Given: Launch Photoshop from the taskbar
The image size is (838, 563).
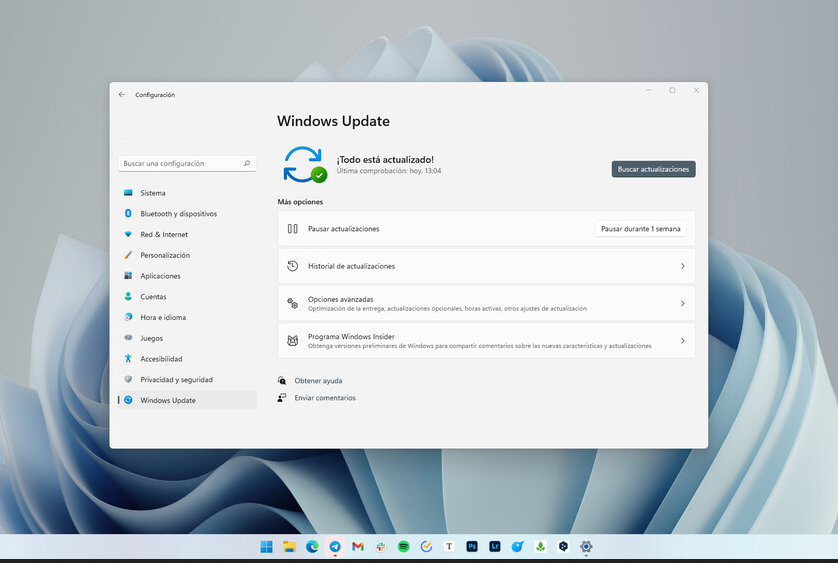Looking at the screenshot, I should click(x=472, y=546).
